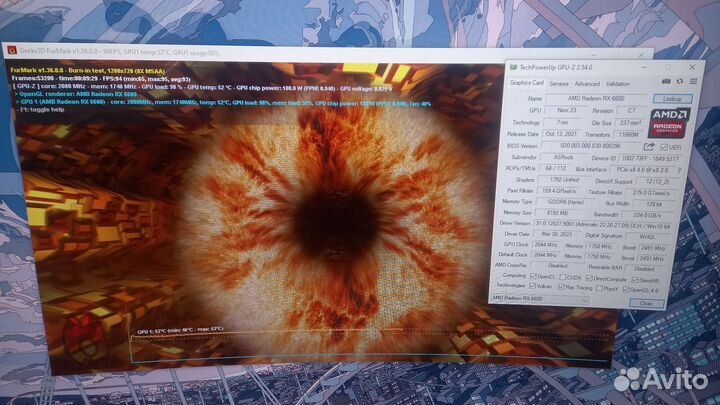Open the Advanced tab
This screenshot has width=720, height=405.
[587, 84]
